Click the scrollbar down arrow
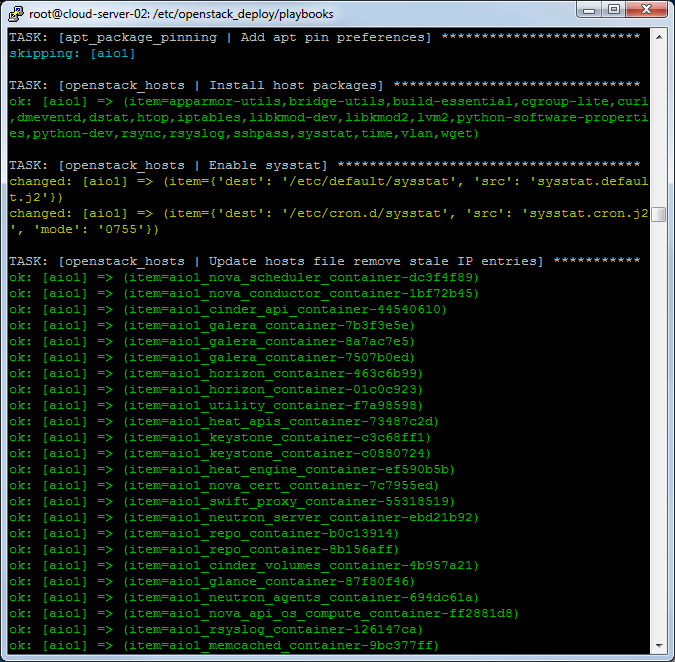Image resolution: width=675 pixels, height=662 pixels. pyautogui.click(x=659, y=646)
